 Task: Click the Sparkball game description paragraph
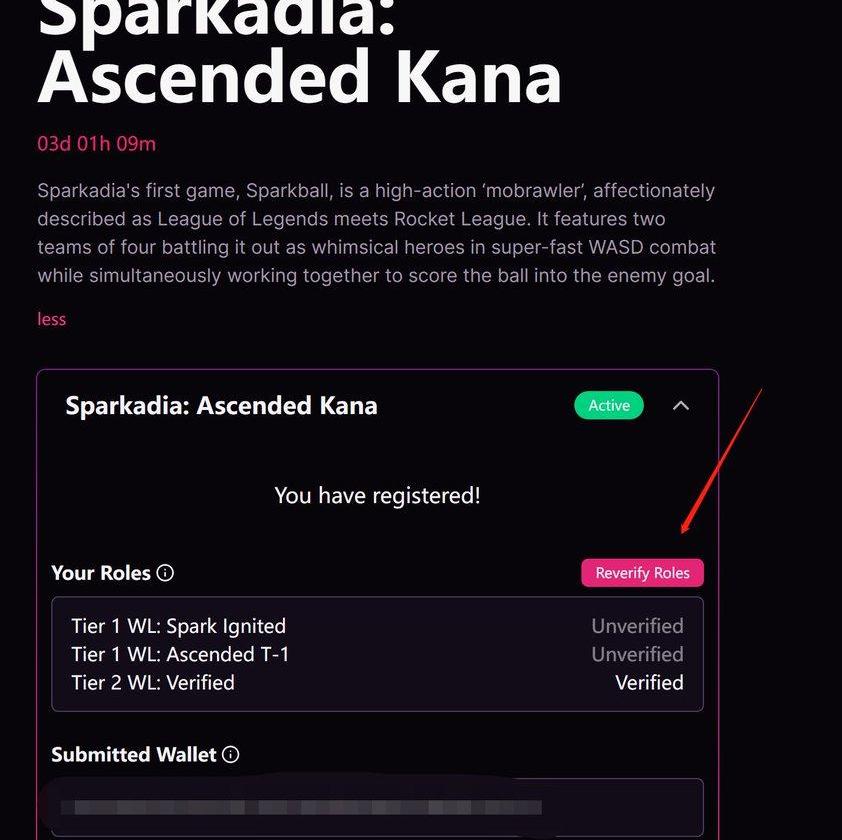[x=376, y=233]
